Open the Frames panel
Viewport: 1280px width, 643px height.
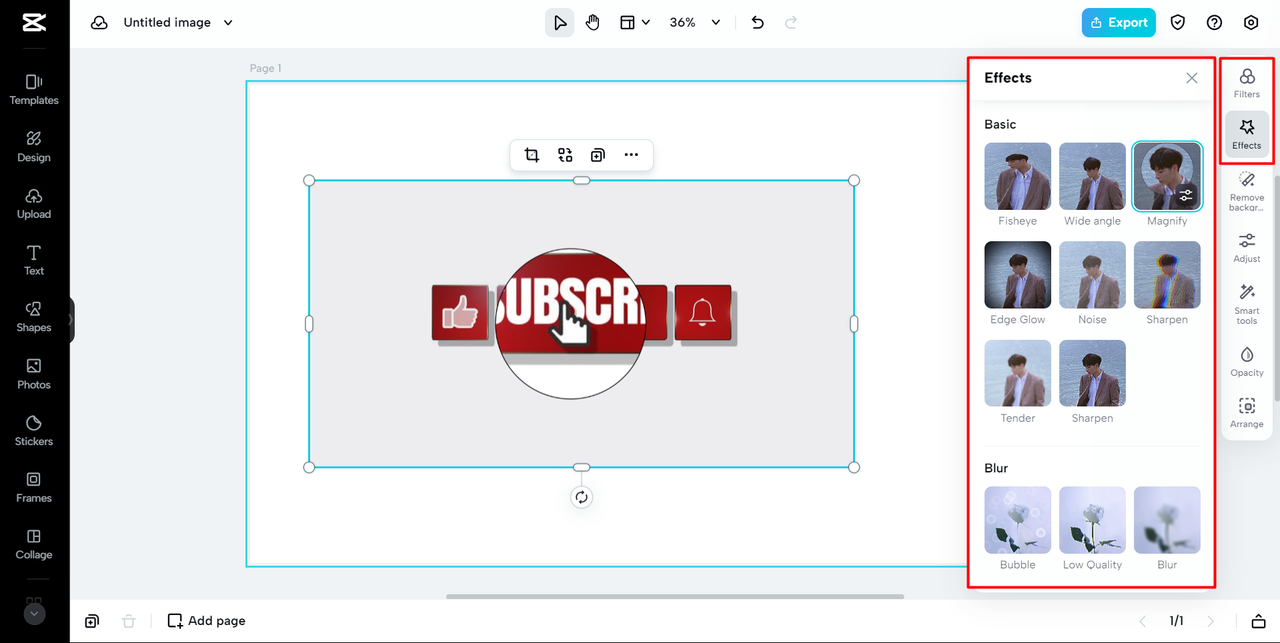[34, 487]
